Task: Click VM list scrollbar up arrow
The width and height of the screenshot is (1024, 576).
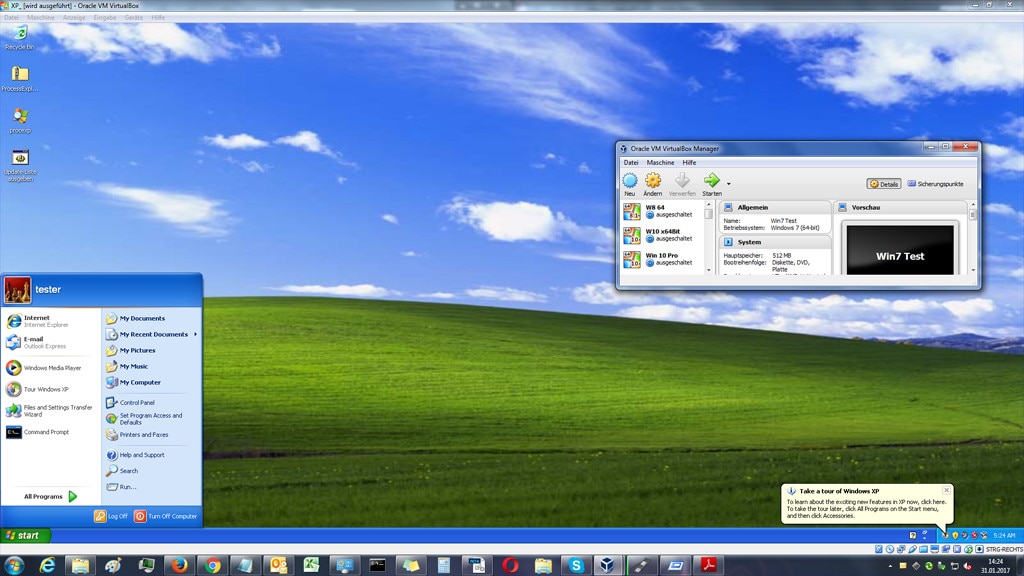Action: [709, 205]
